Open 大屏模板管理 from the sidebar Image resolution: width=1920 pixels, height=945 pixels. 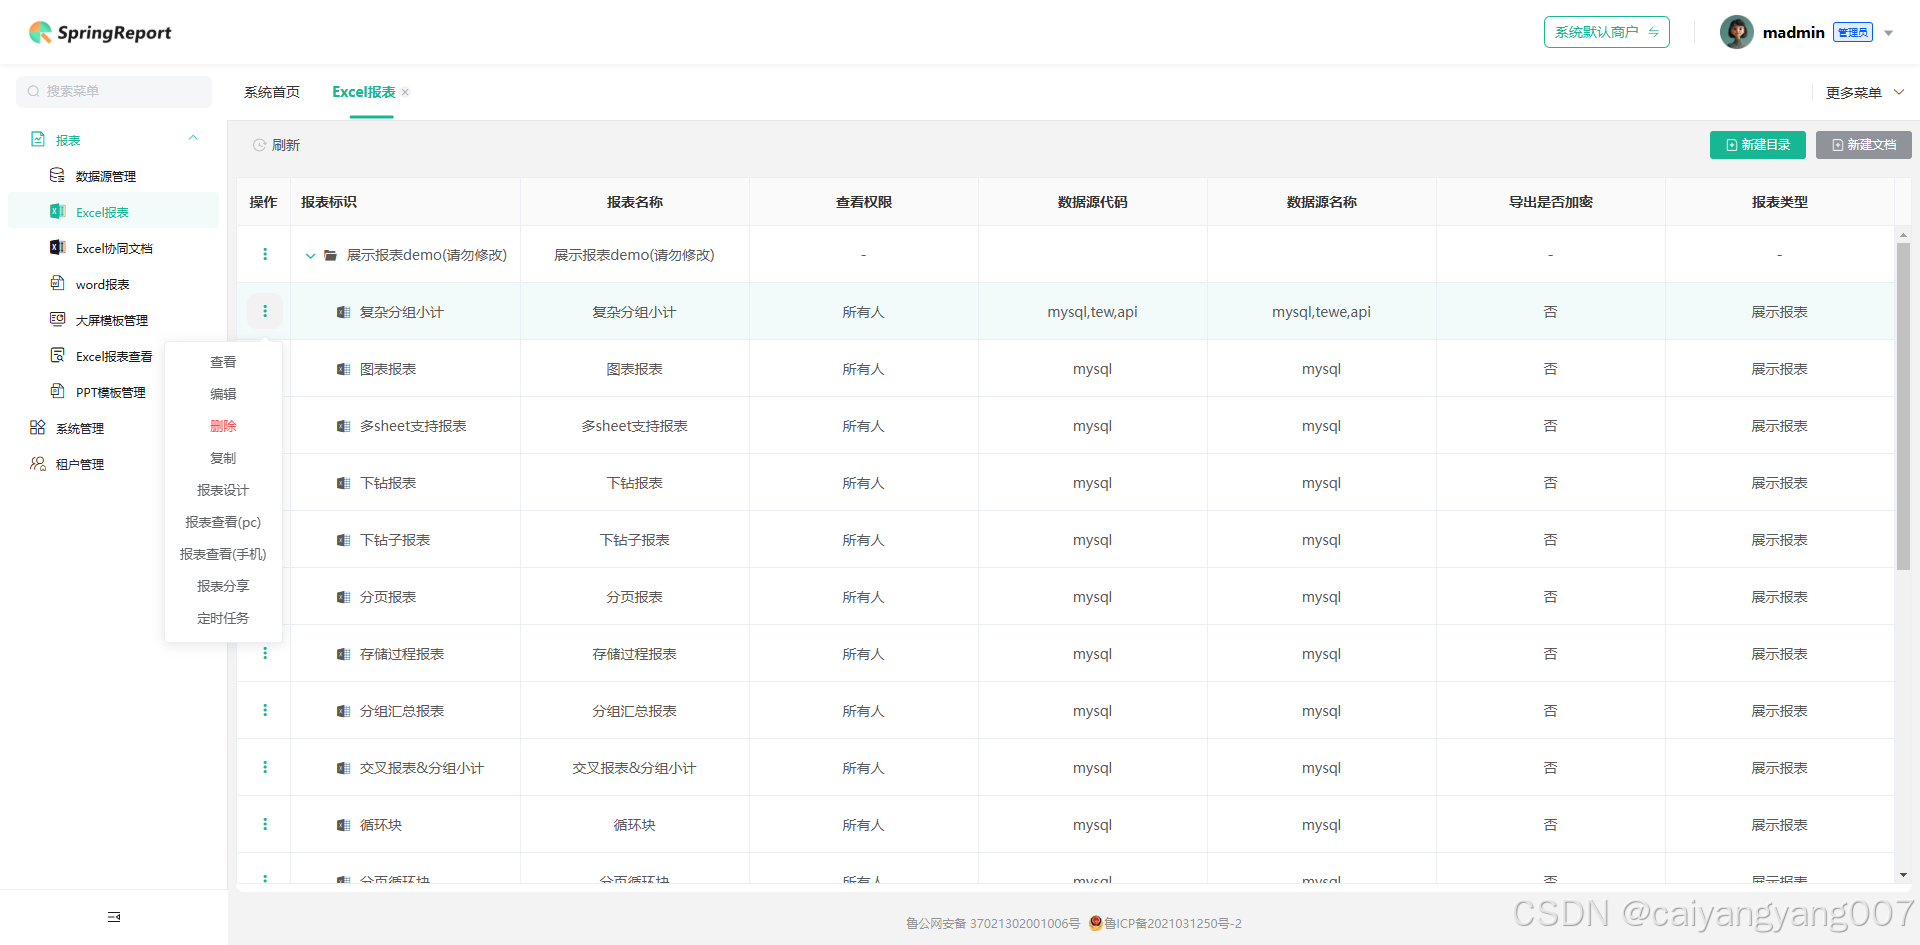(113, 319)
